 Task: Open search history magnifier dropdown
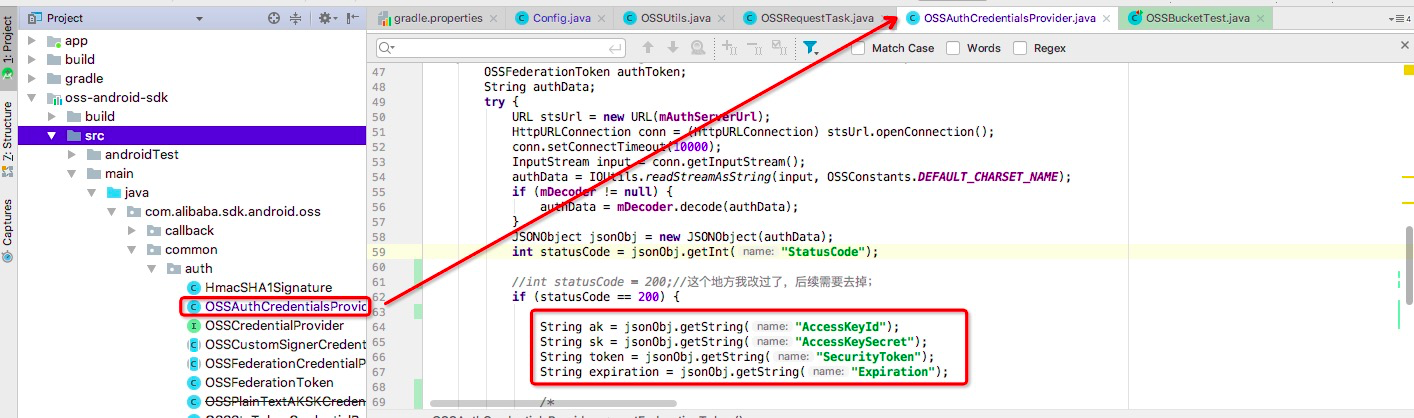(388, 48)
